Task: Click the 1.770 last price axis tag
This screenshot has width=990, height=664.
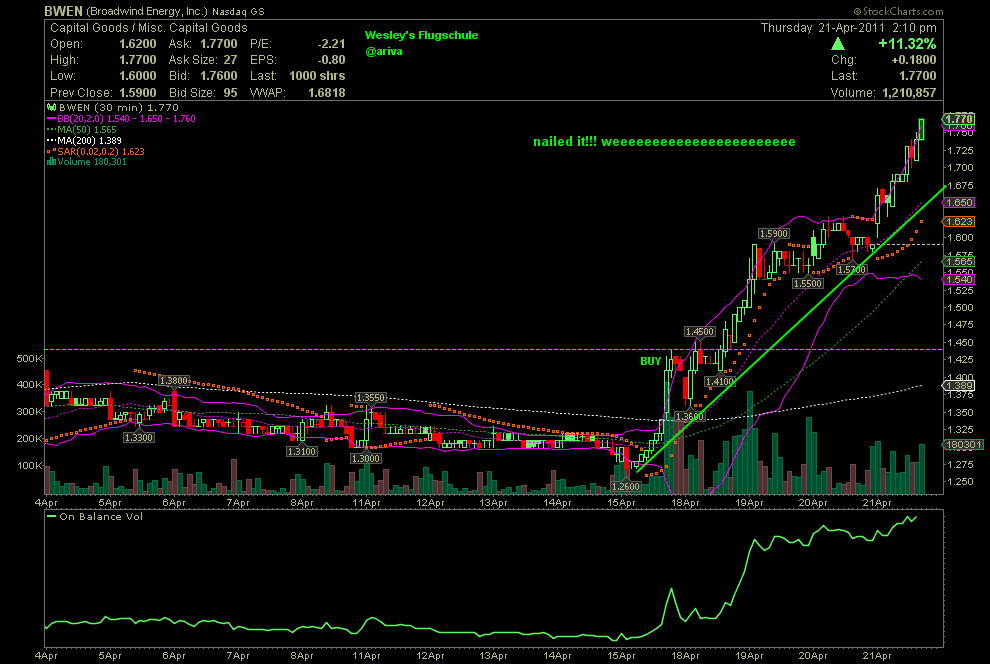Action: (x=959, y=119)
